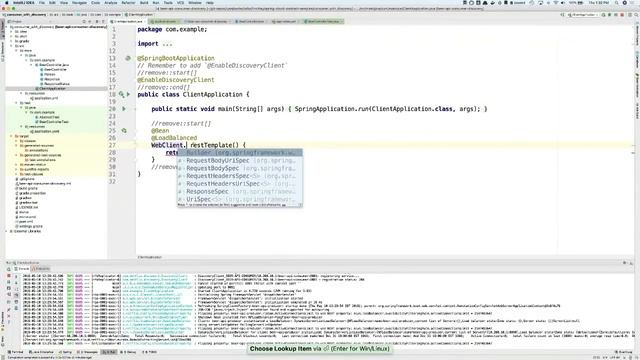Open the Analyze menu
640x360 pixels.
111,2
